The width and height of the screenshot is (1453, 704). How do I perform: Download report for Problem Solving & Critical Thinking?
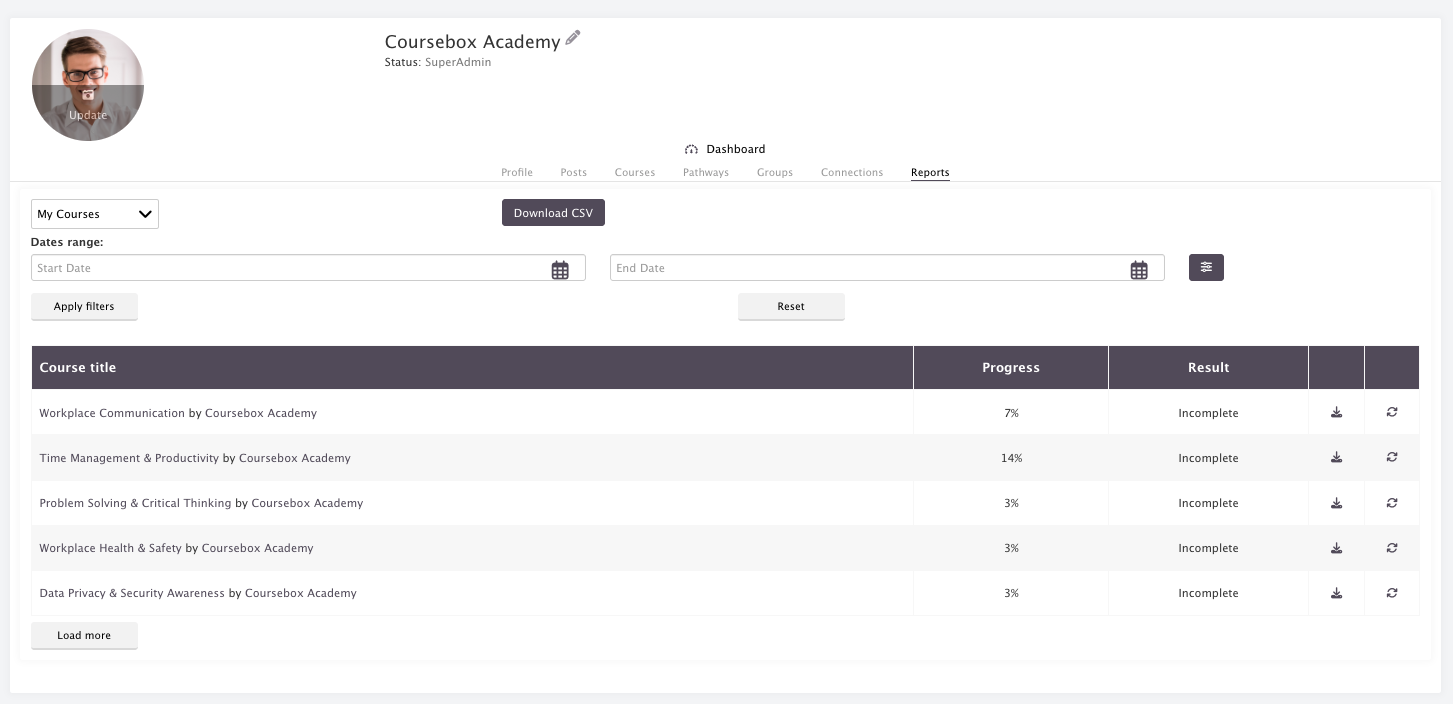click(1336, 503)
